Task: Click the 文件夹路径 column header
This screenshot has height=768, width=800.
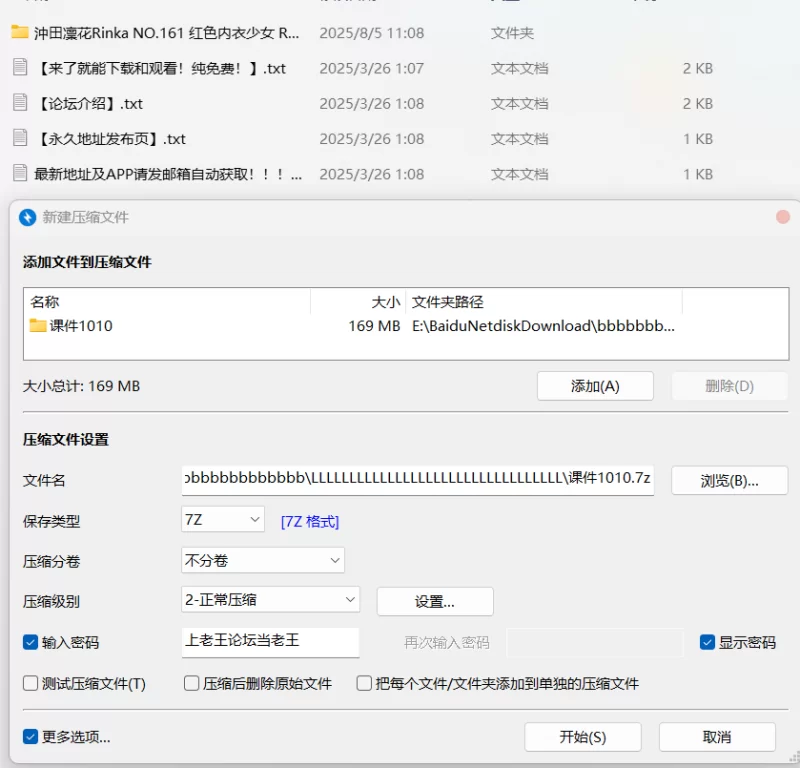Action: coord(447,302)
